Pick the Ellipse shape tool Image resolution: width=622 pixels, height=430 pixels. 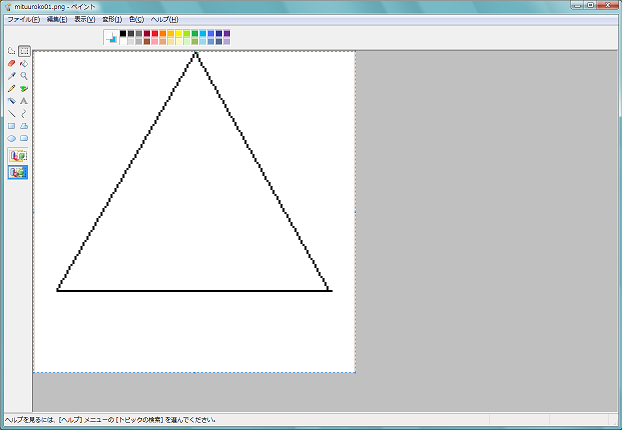11,138
